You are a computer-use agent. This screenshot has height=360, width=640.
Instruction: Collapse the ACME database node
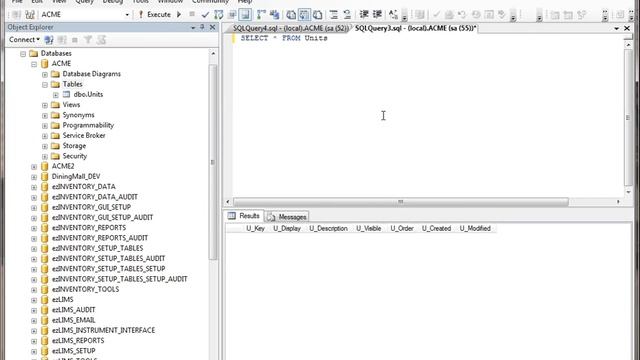34,64
